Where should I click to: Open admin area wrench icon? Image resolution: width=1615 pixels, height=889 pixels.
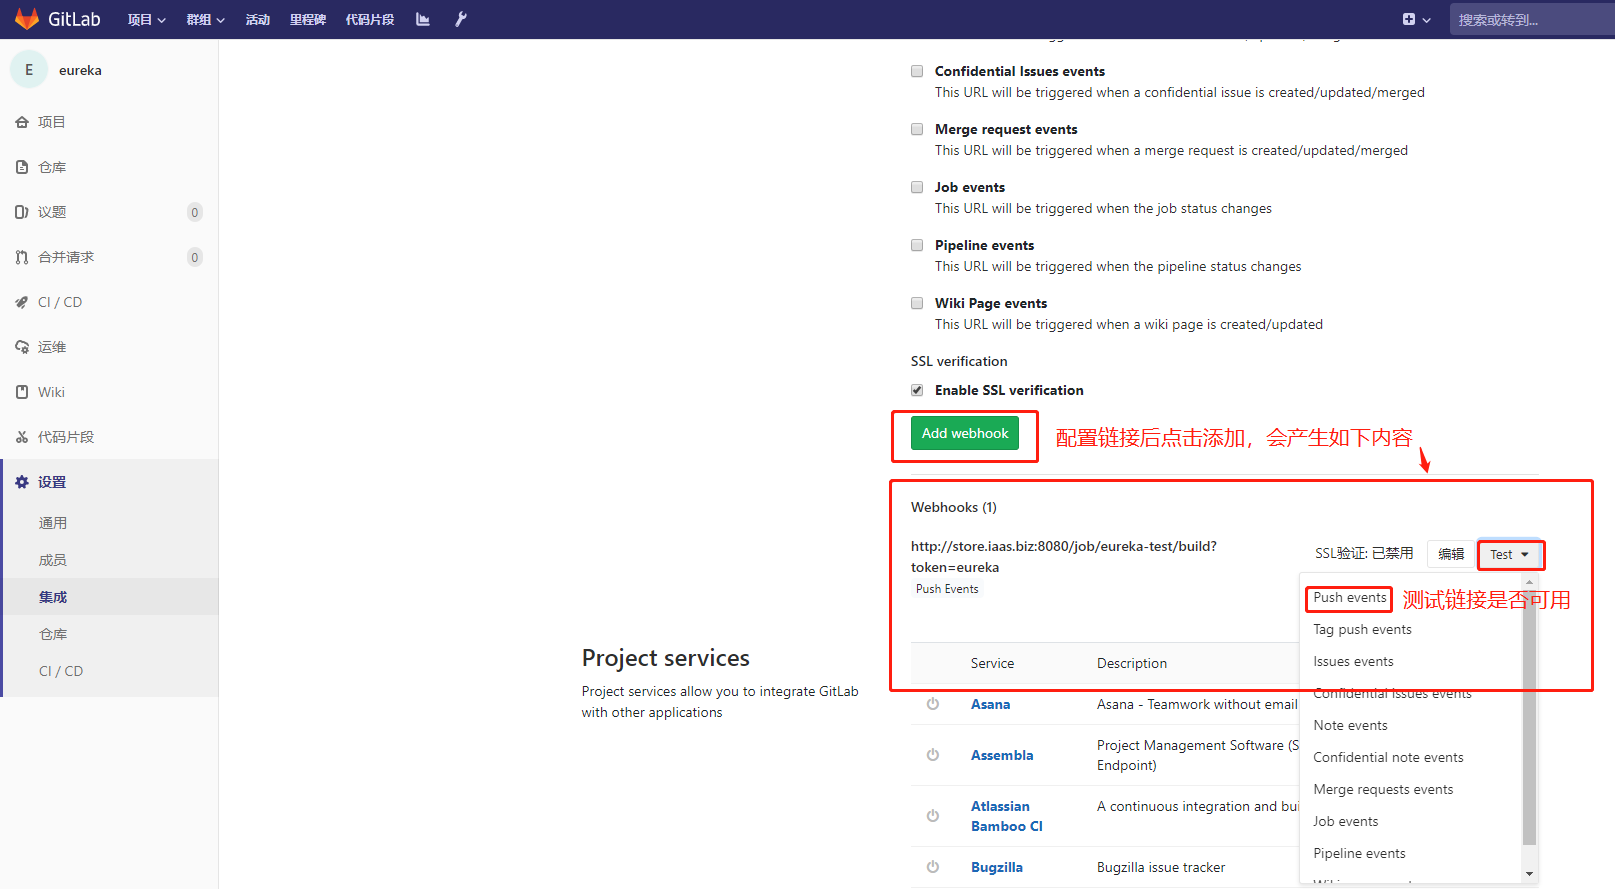point(461,19)
